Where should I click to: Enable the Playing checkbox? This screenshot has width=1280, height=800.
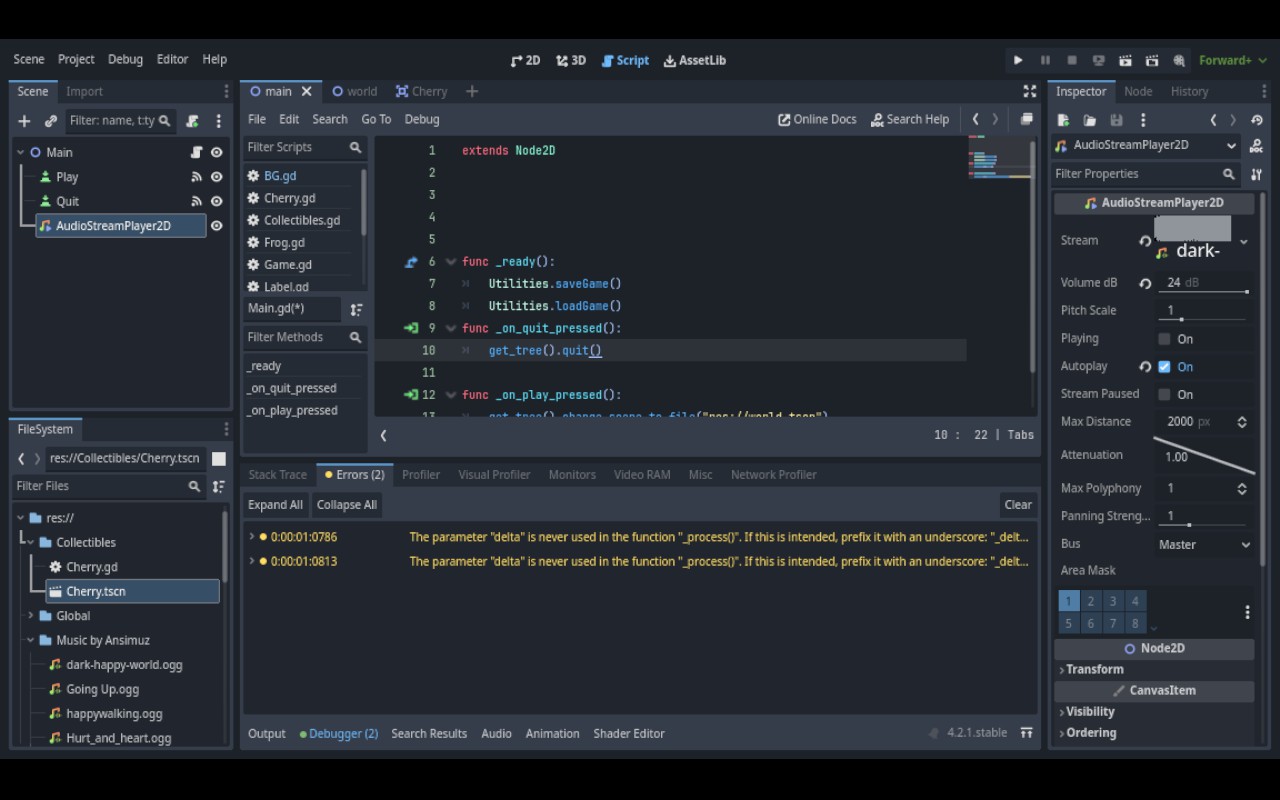(1164, 339)
